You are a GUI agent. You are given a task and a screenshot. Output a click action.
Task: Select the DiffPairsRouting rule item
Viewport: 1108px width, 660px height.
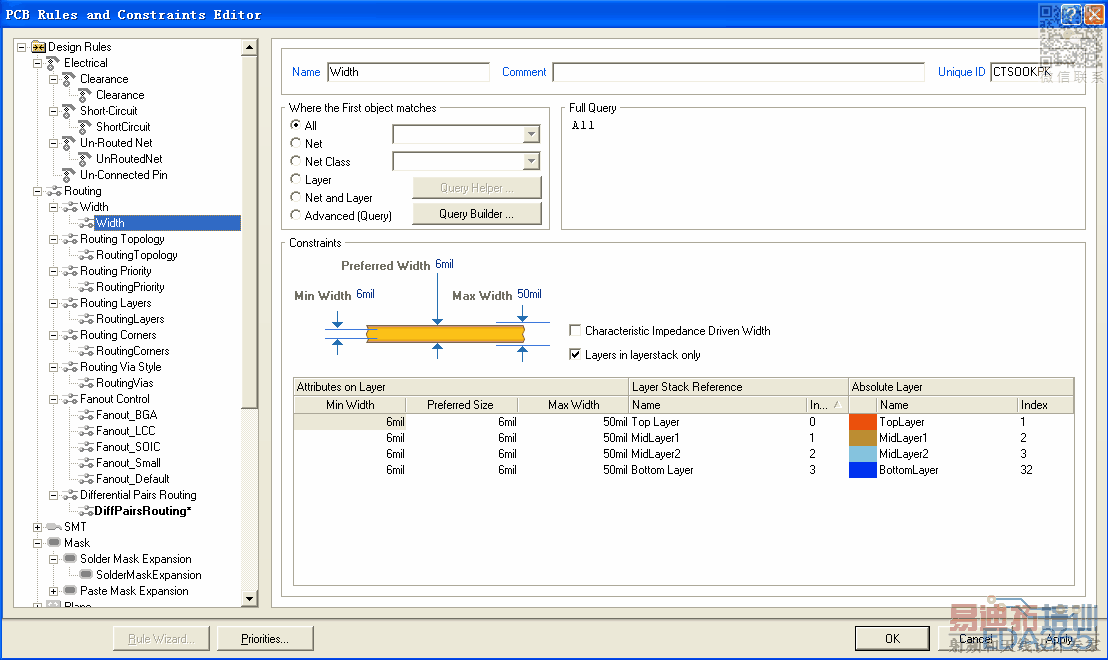142,511
